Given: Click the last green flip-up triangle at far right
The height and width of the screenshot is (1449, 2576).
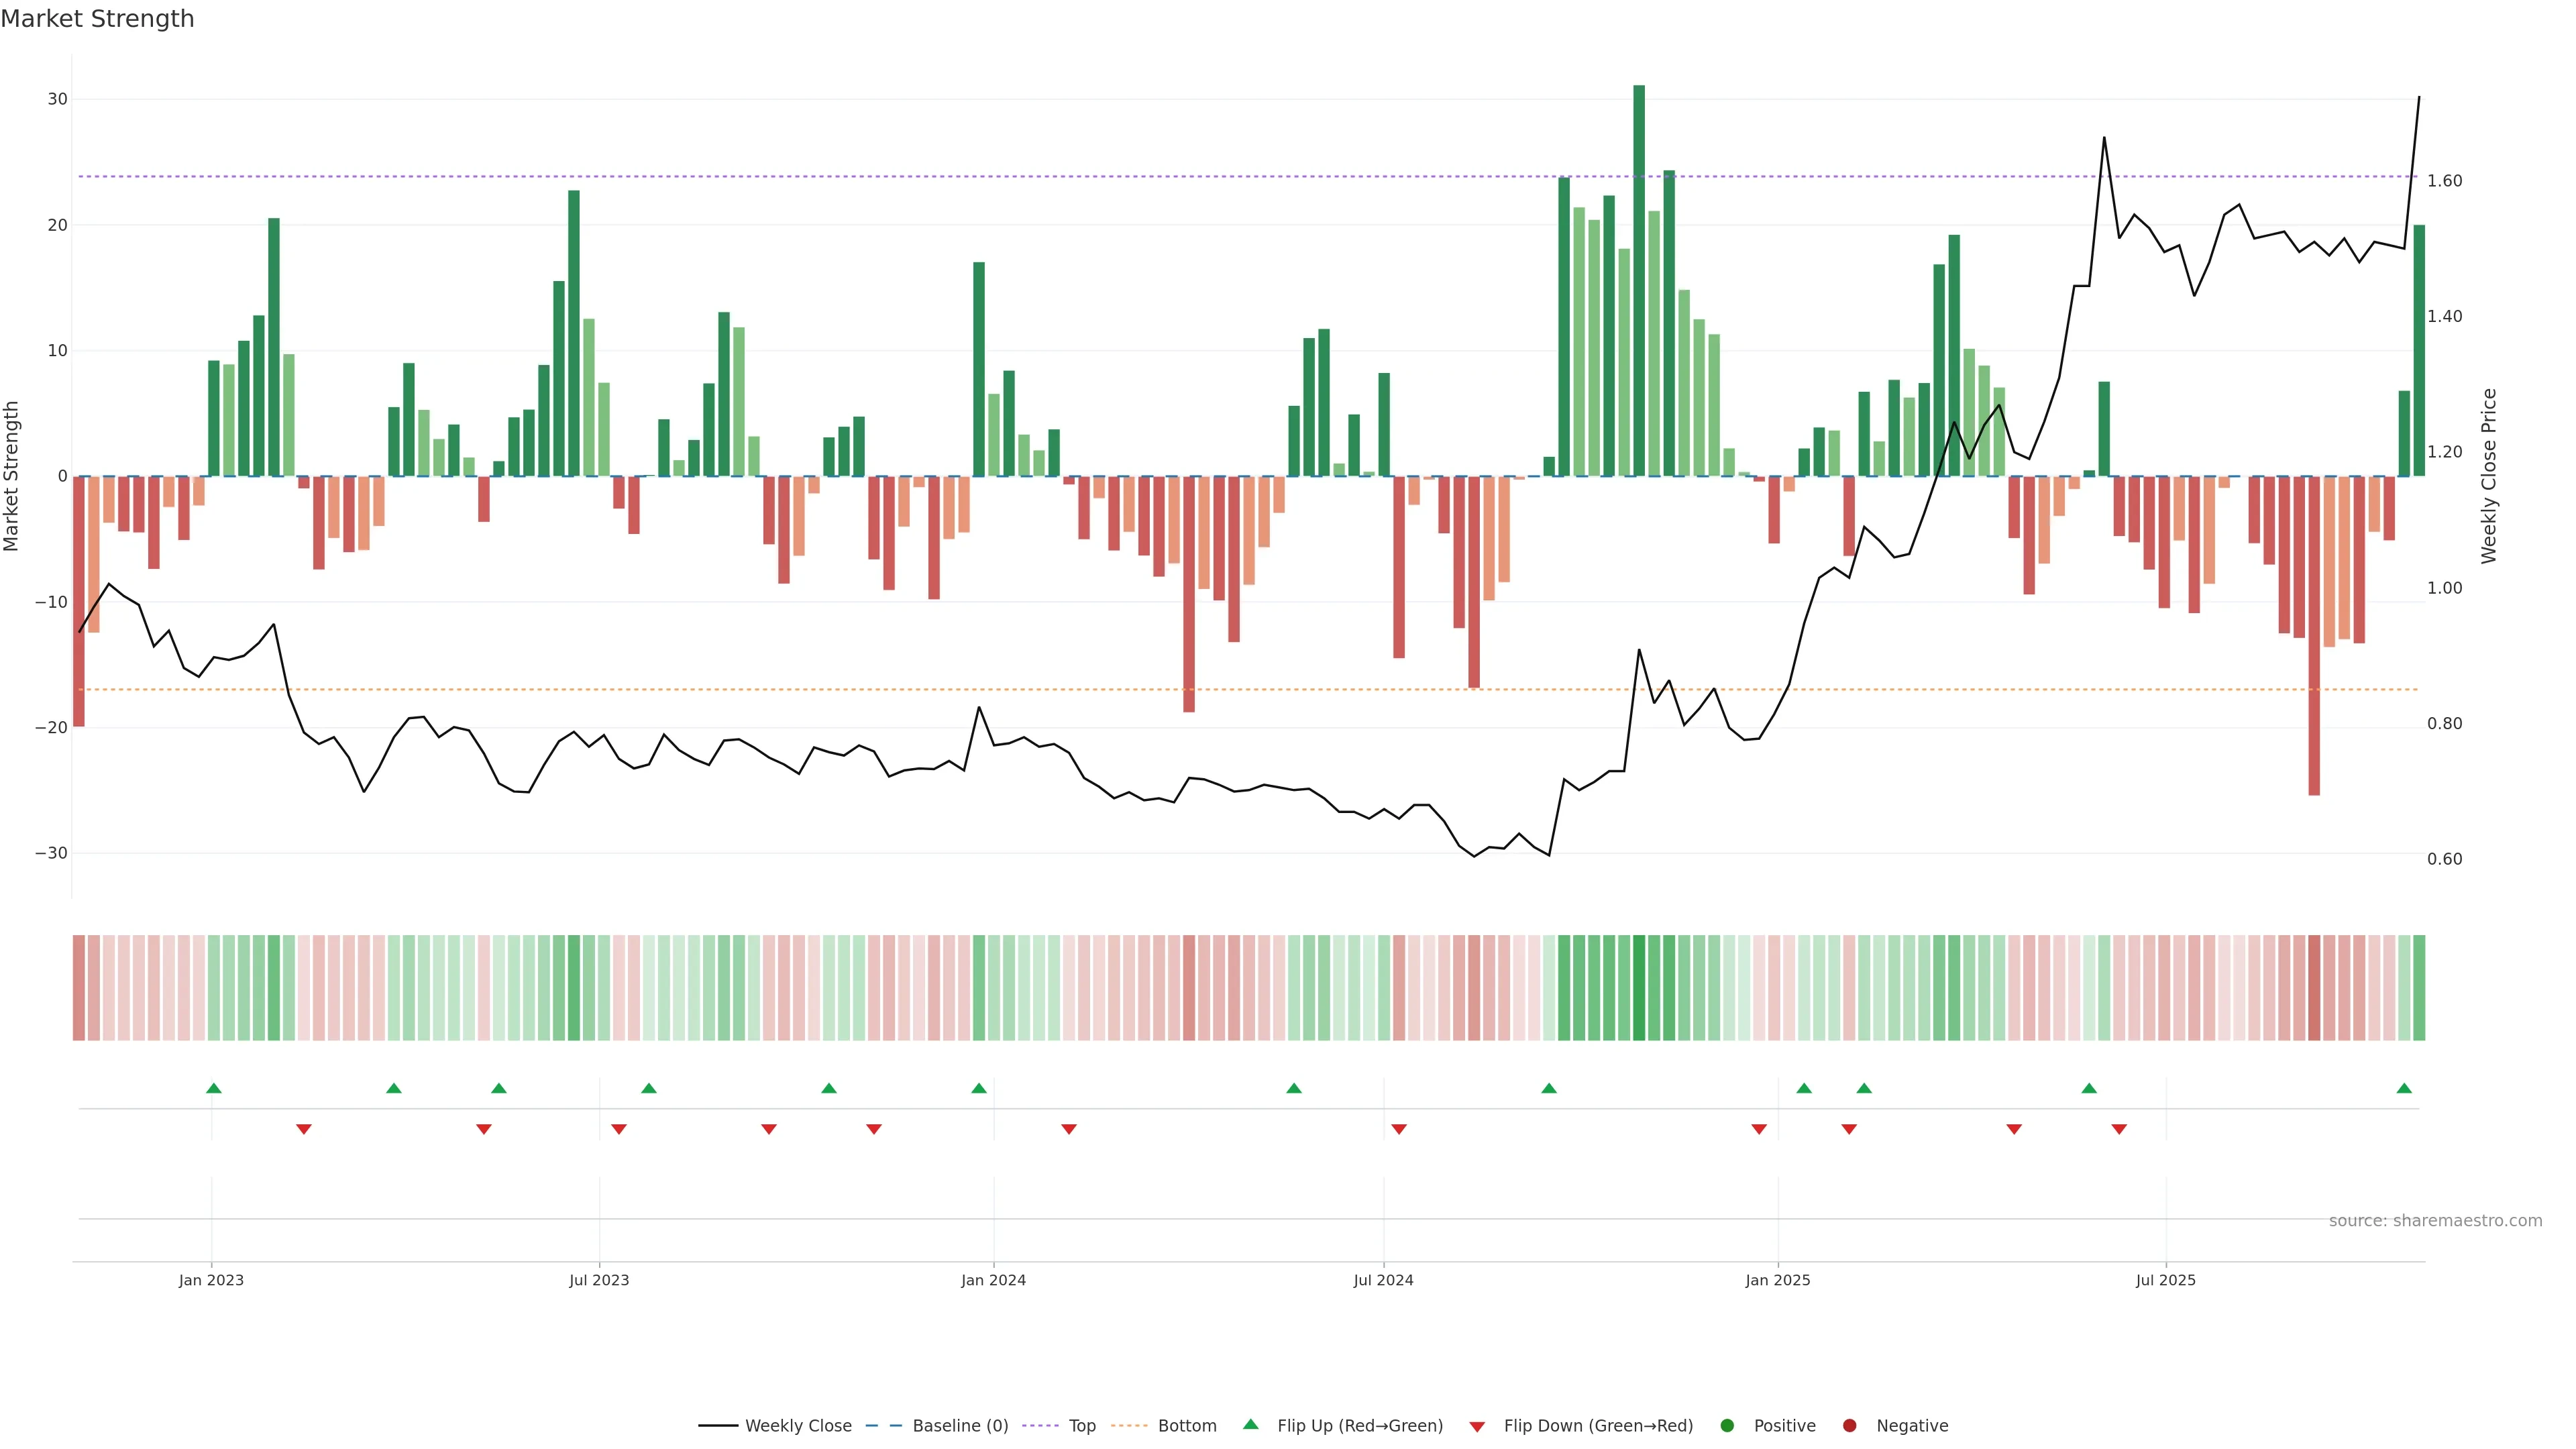Looking at the screenshot, I should tap(2404, 1088).
